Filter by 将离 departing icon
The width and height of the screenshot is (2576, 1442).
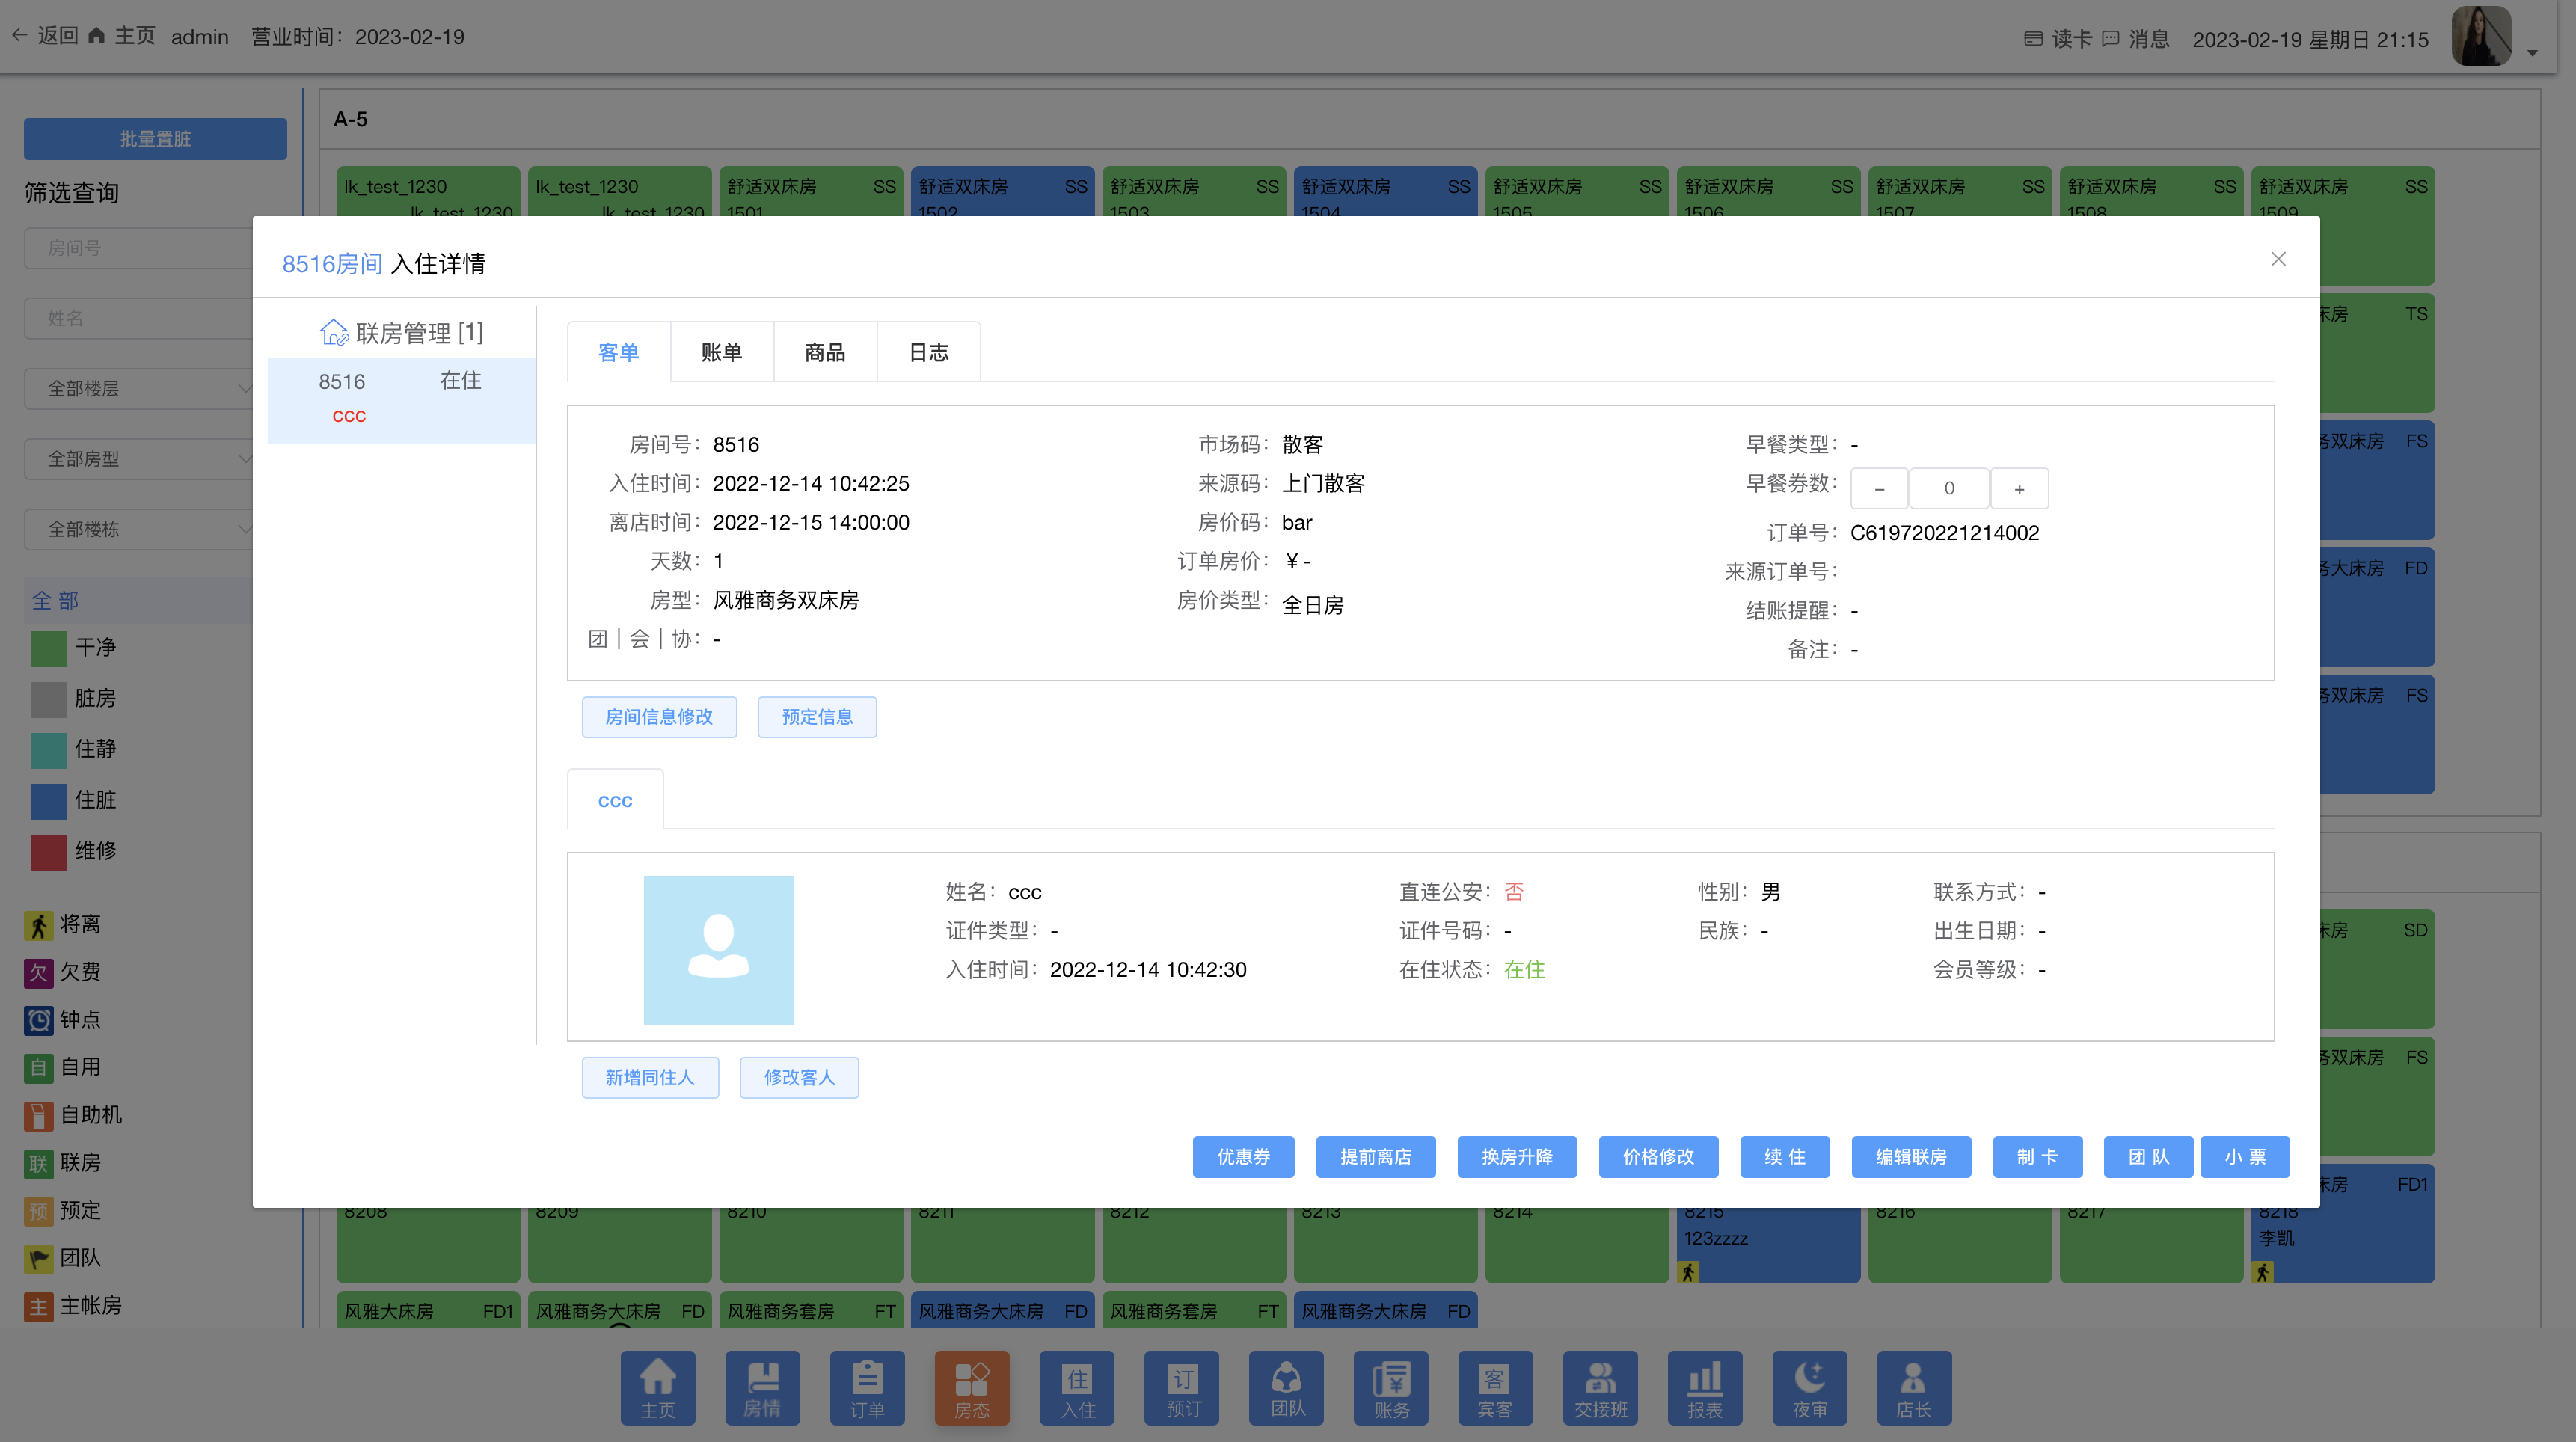tap(38, 925)
